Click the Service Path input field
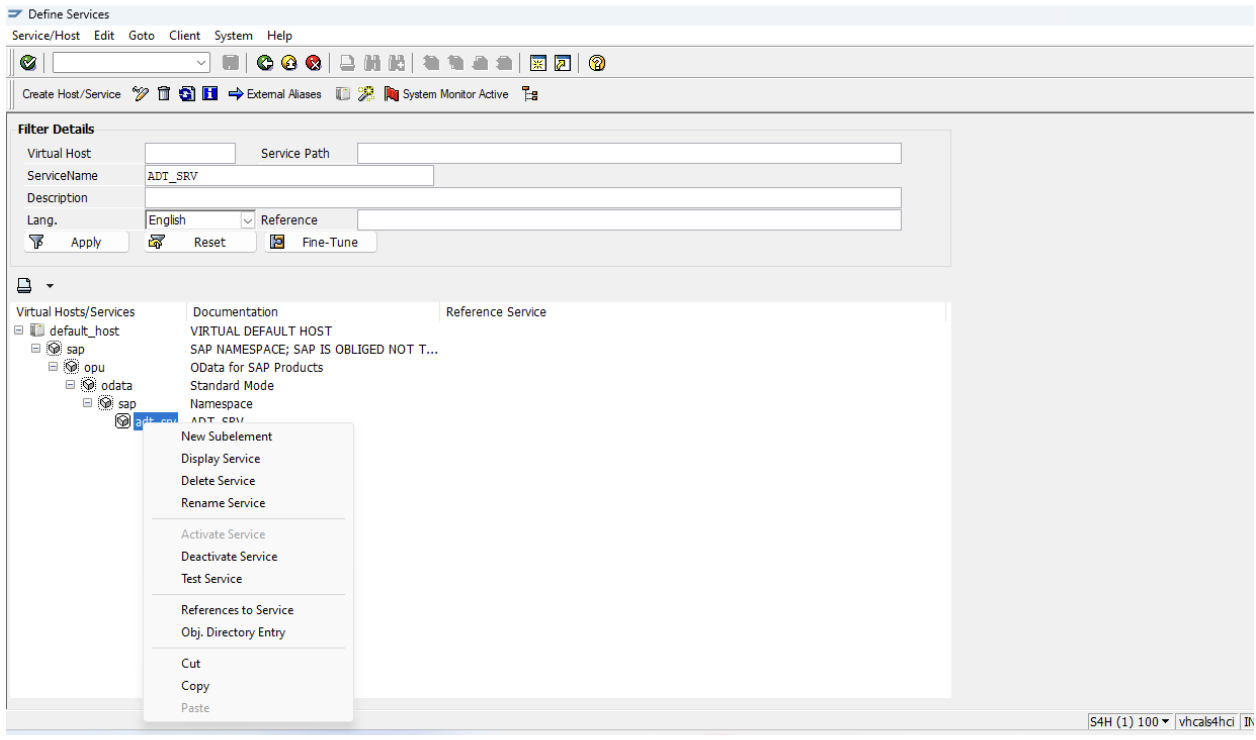Viewport: 1256px width, 740px height. [629, 153]
